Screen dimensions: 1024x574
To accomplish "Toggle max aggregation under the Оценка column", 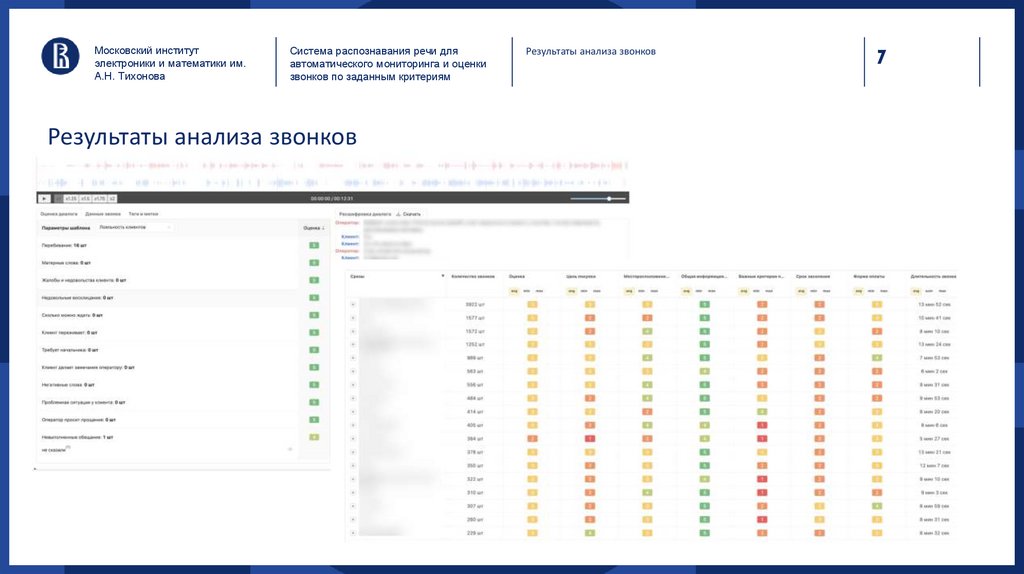I will pos(539,291).
